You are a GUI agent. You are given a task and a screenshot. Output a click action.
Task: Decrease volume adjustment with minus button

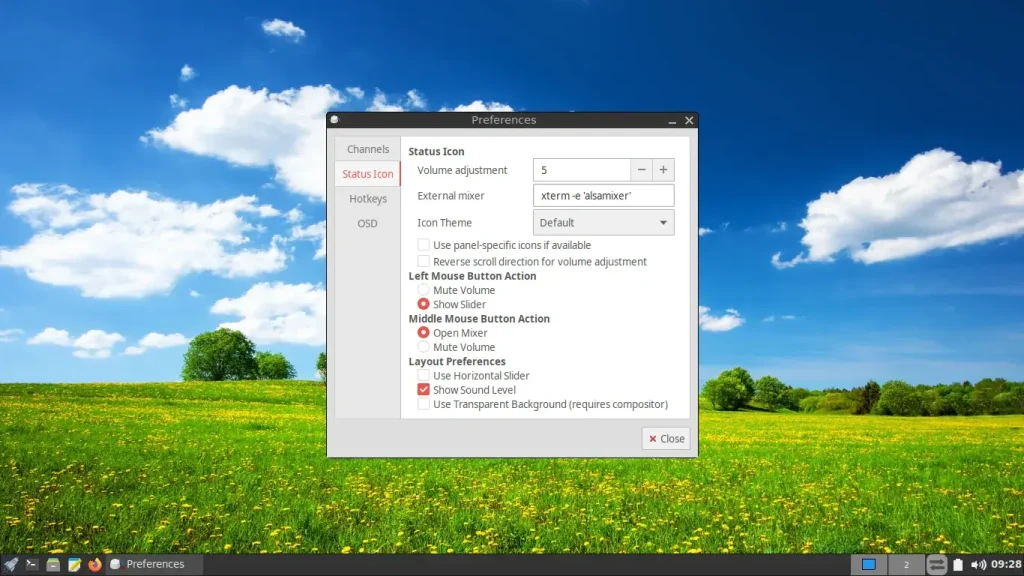tap(641, 170)
